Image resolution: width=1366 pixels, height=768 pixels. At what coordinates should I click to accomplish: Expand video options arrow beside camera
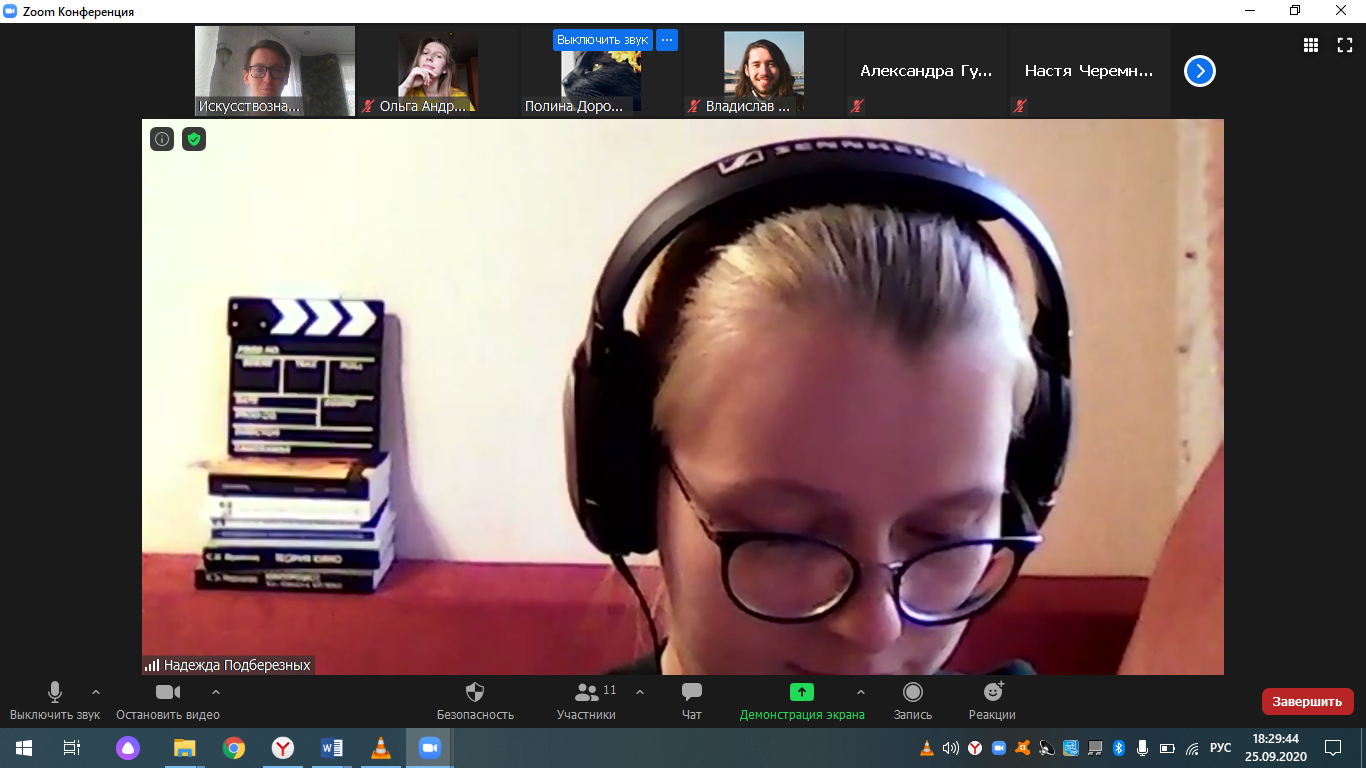click(216, 692)
